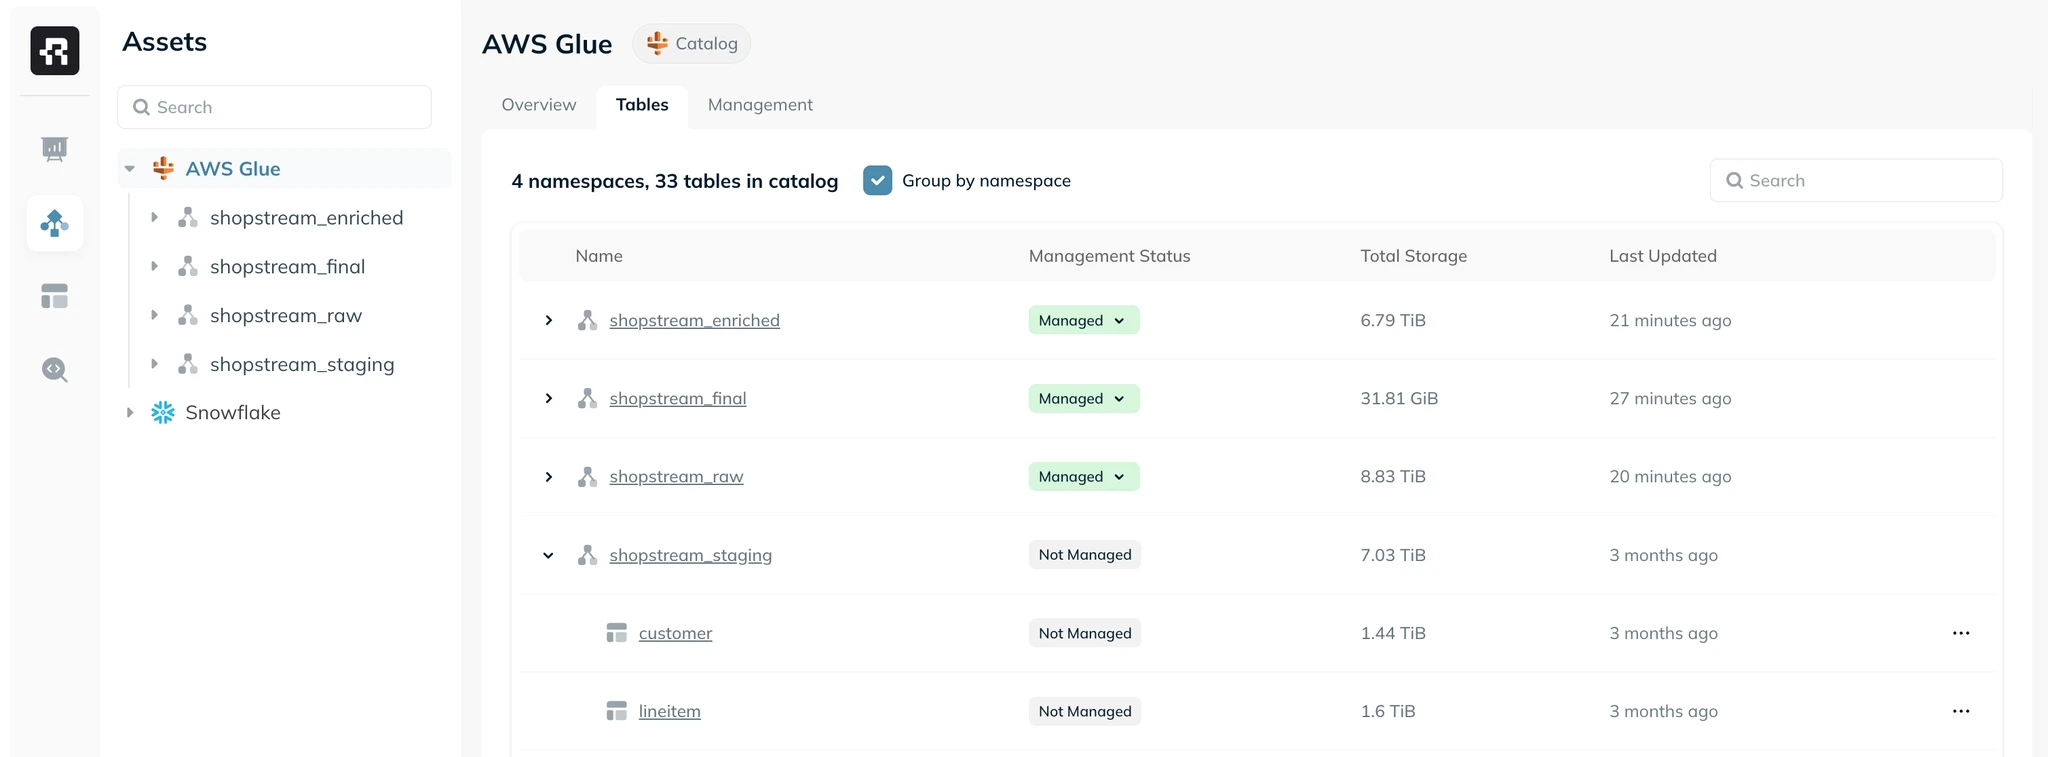Click namespace icon beside shopstream_enriched in the tree
The width and height of the screenshot is (2048, 757).
coord(188,217)
